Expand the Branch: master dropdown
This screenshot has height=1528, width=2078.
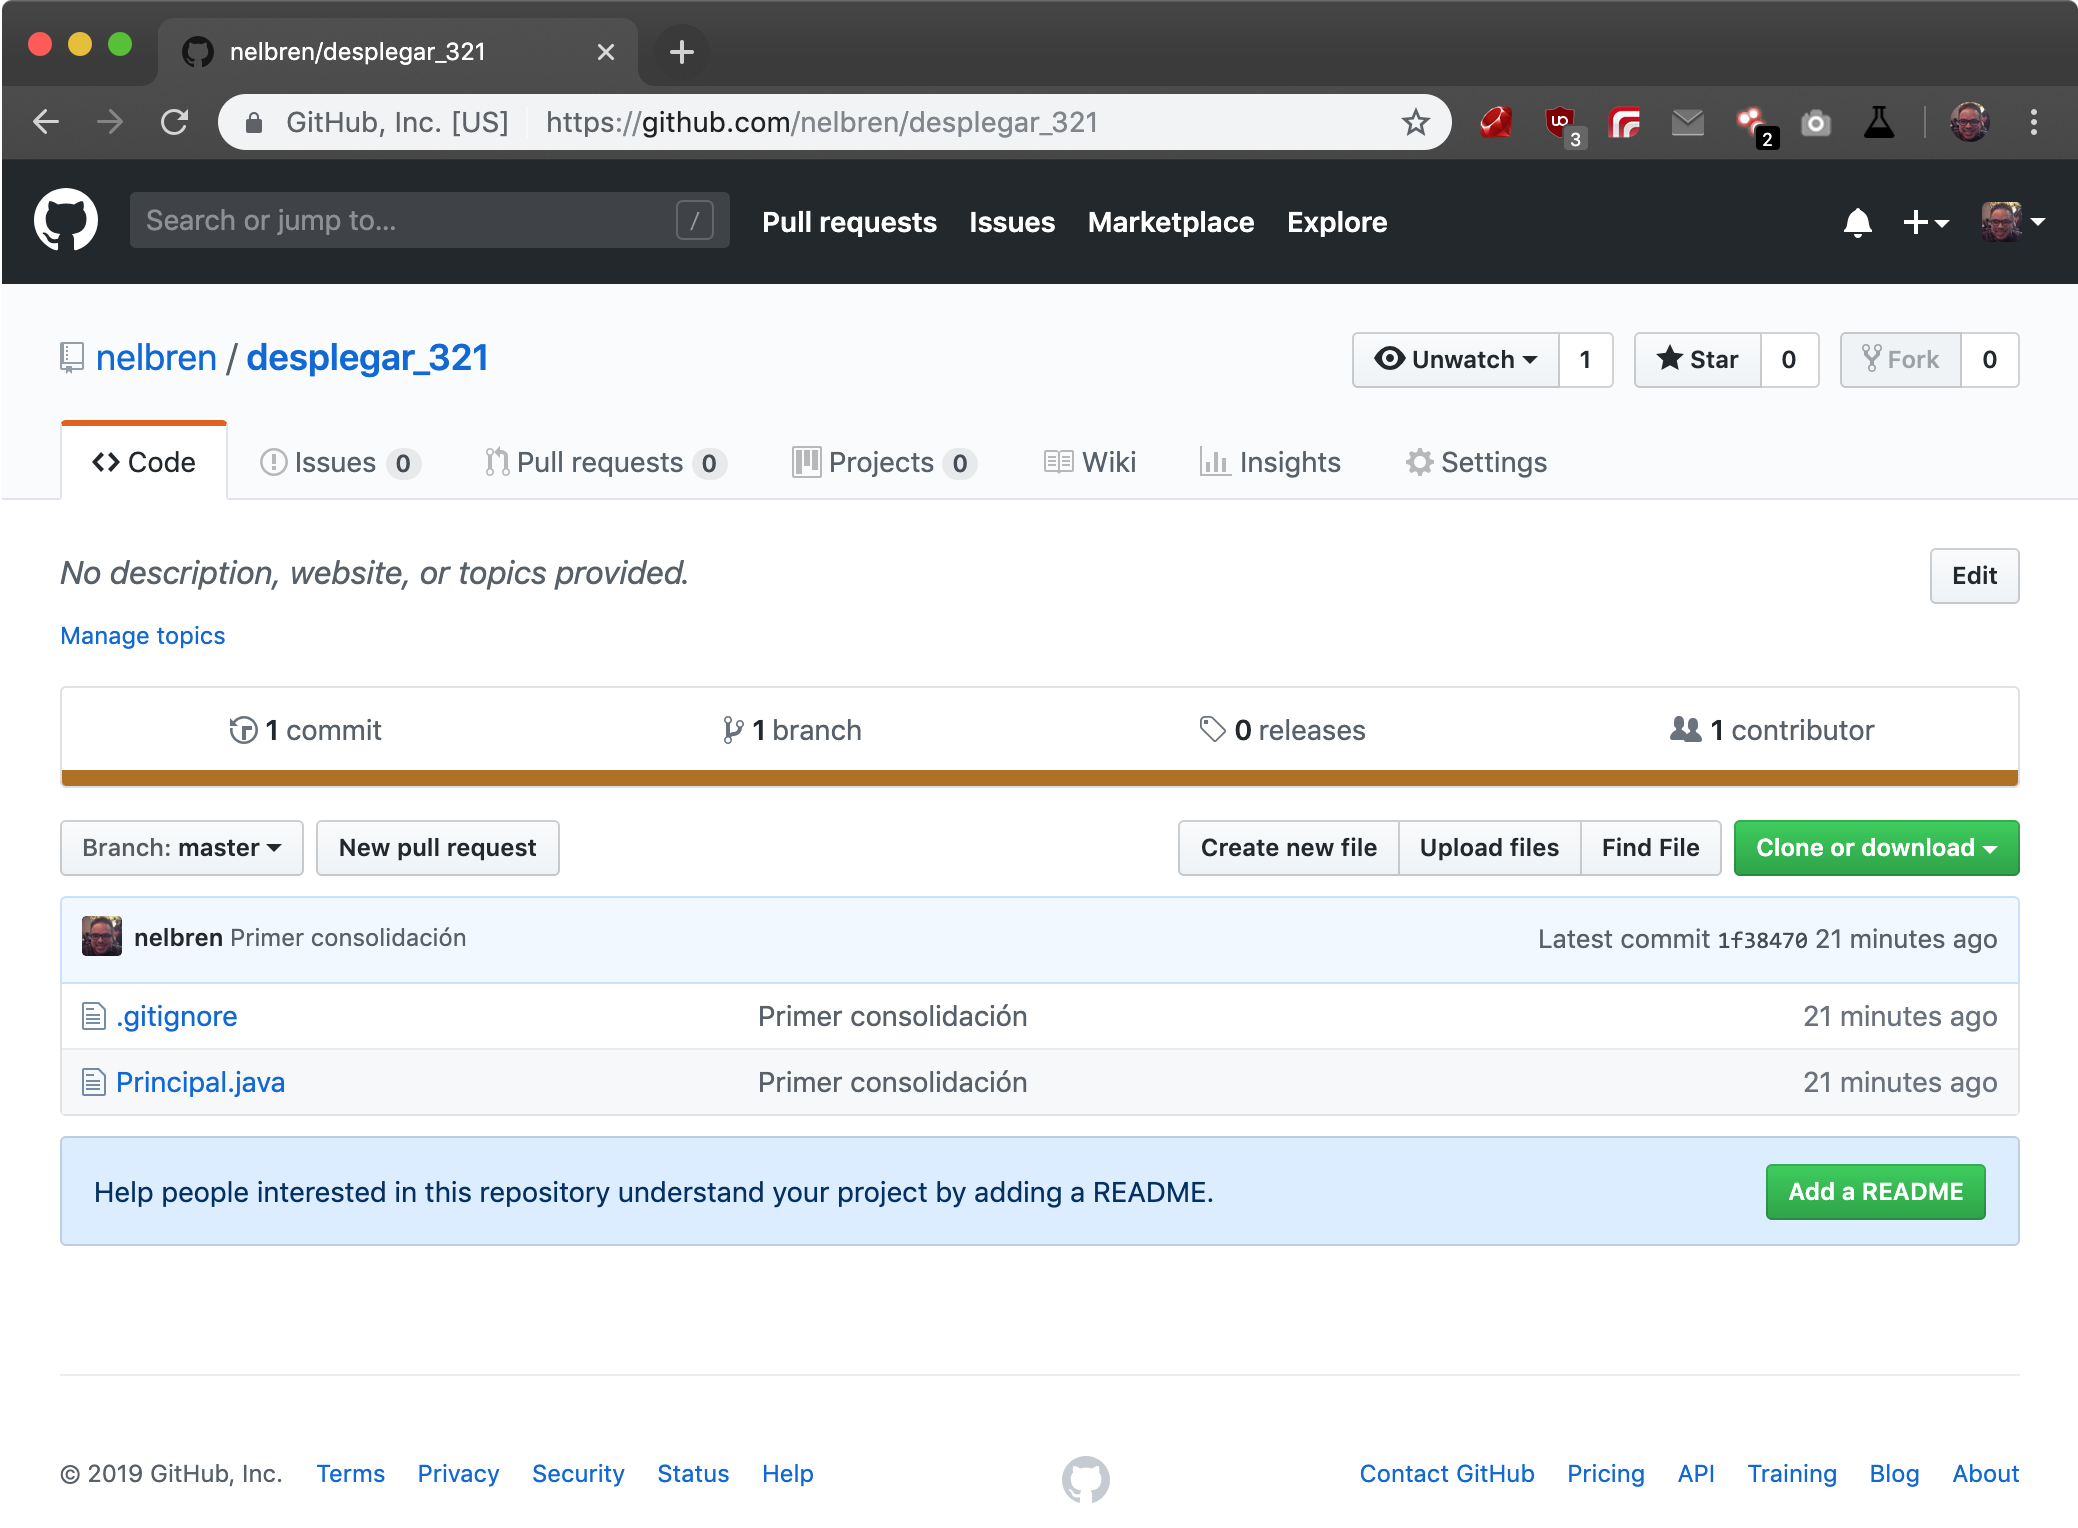click(182, 848)
